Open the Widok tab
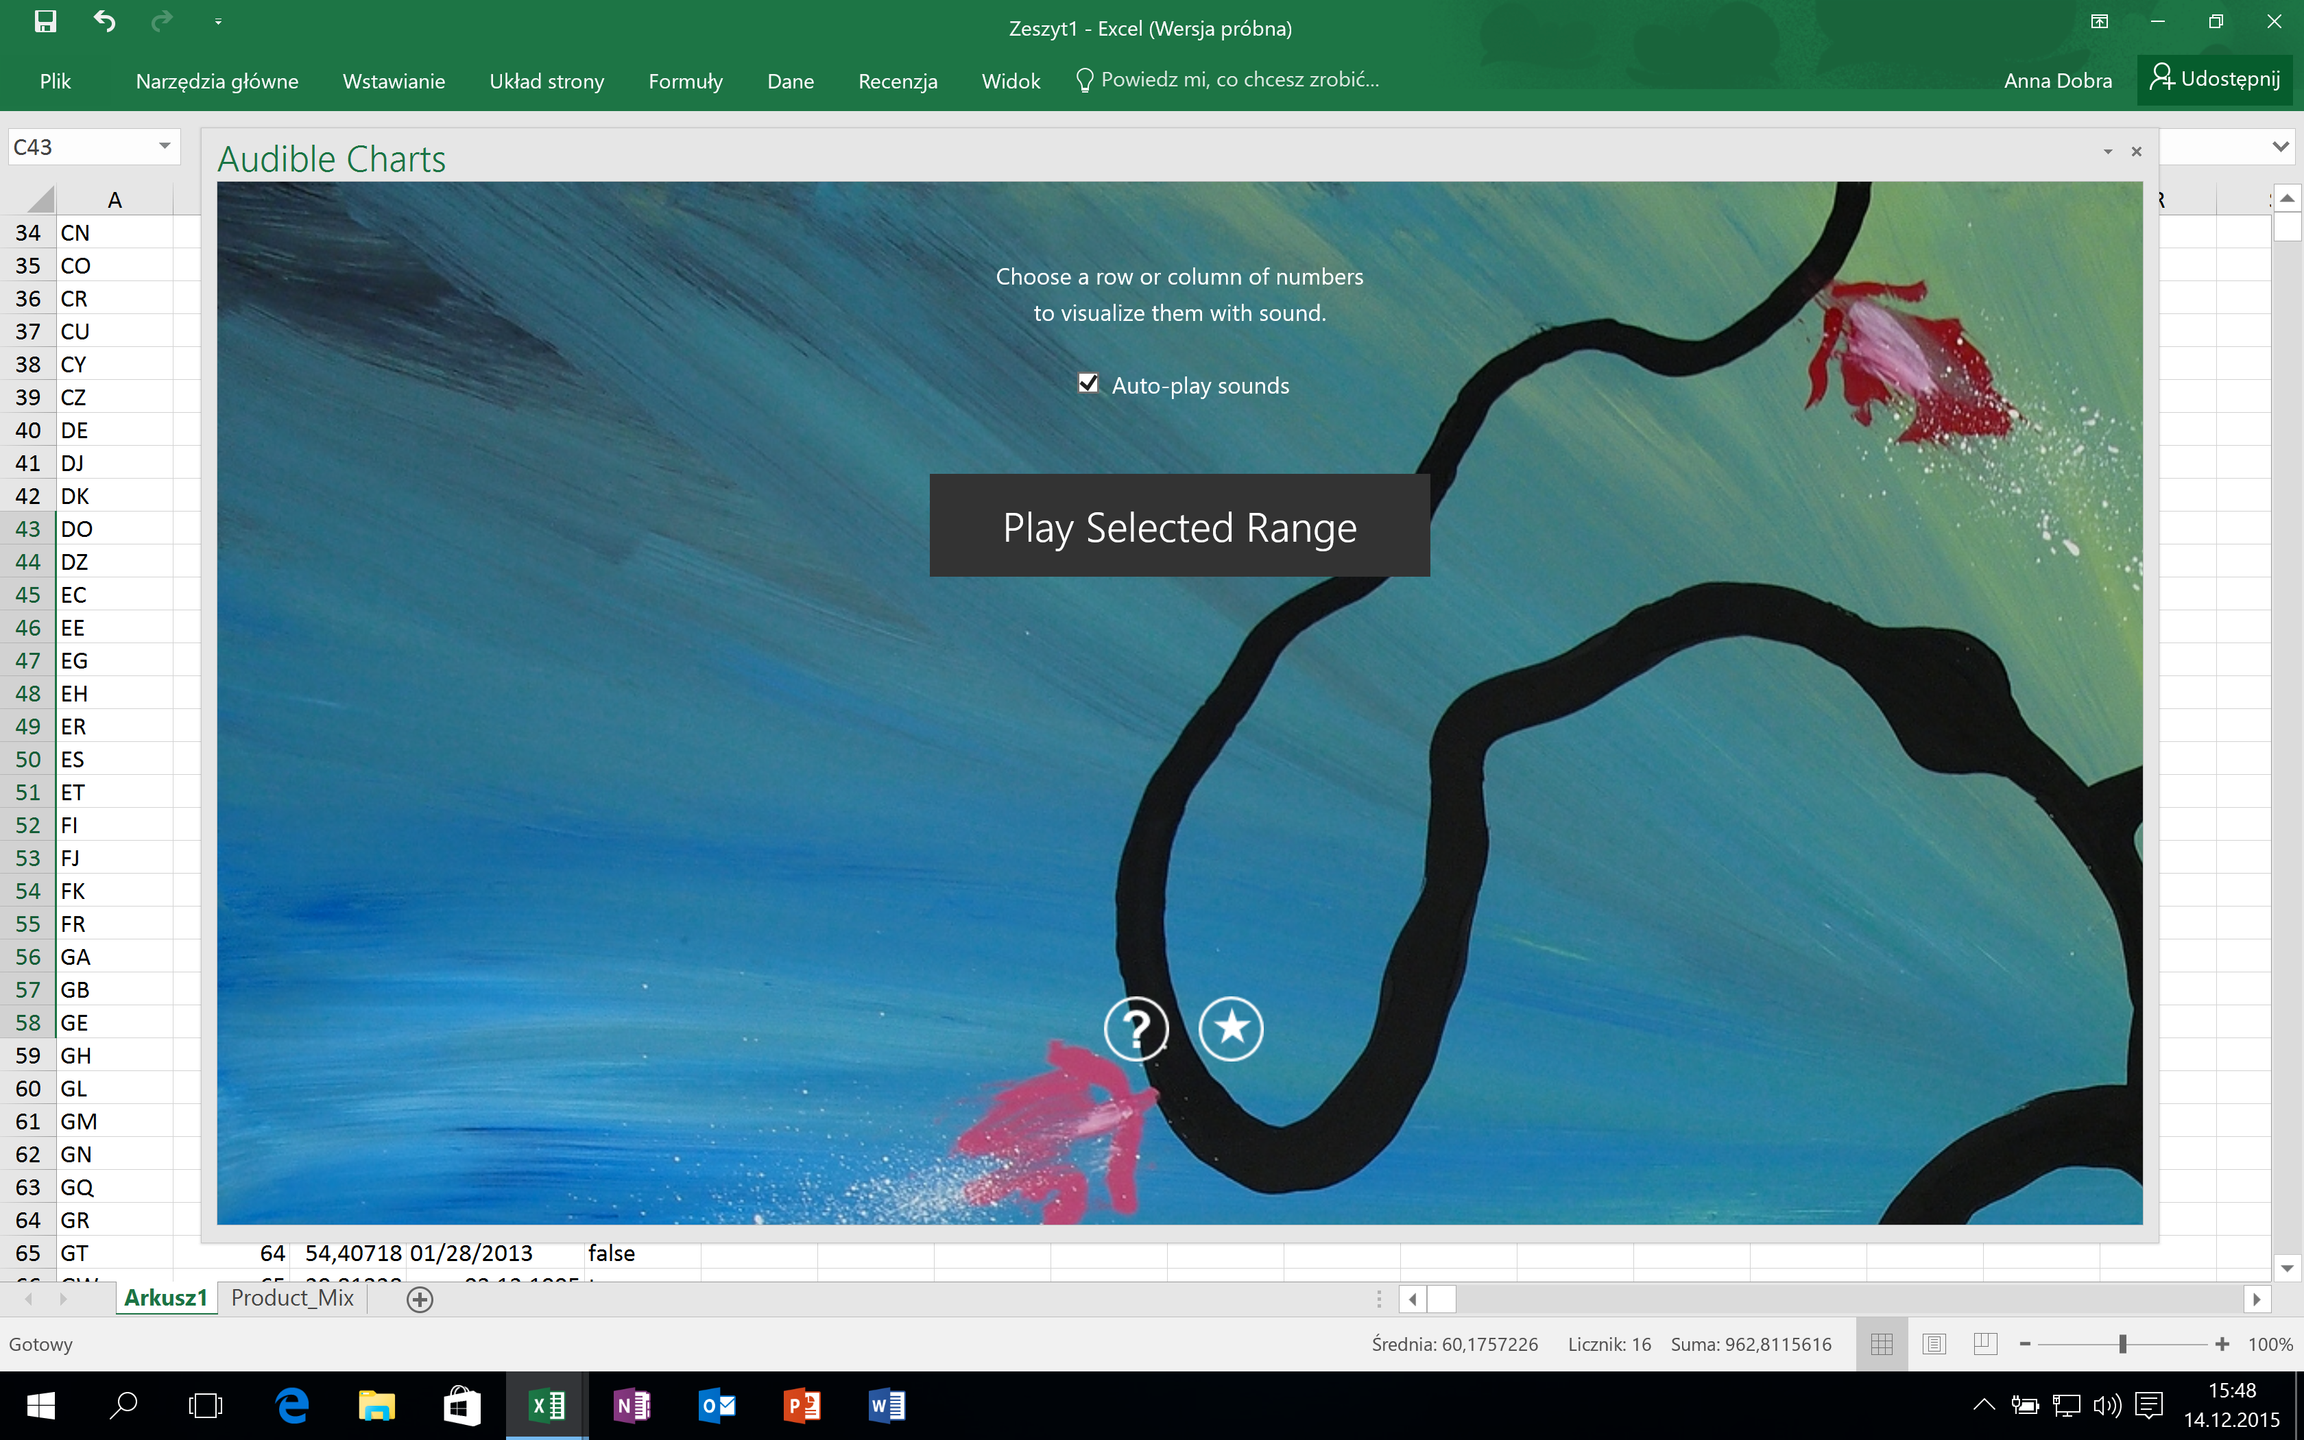Screen dimensions: 2304x1440 1011,81
